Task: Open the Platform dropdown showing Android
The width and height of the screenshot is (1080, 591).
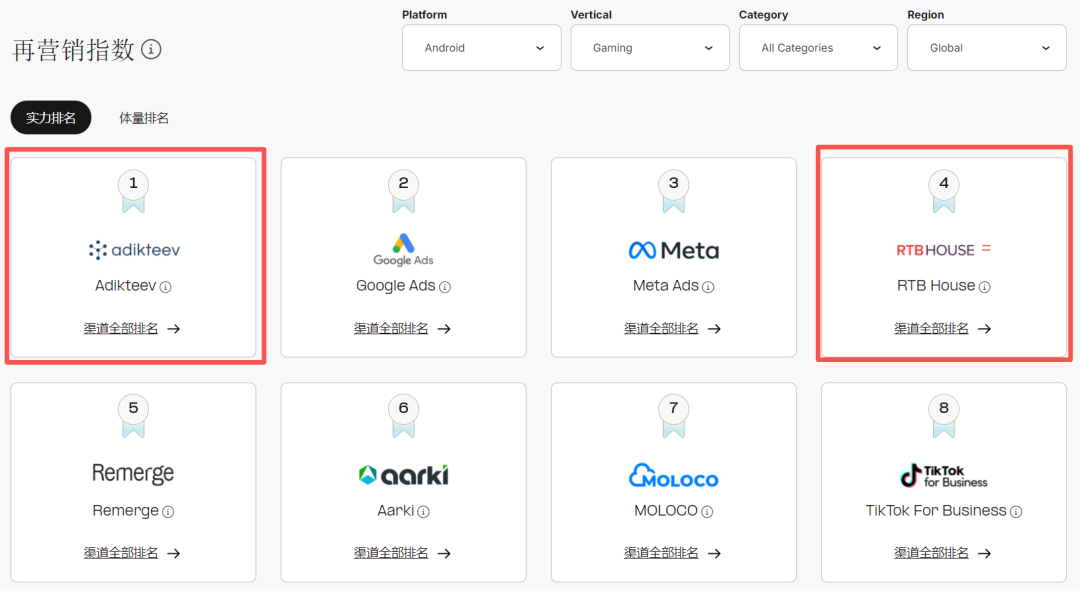Action: pyautogui.click(x=481, y=48)
